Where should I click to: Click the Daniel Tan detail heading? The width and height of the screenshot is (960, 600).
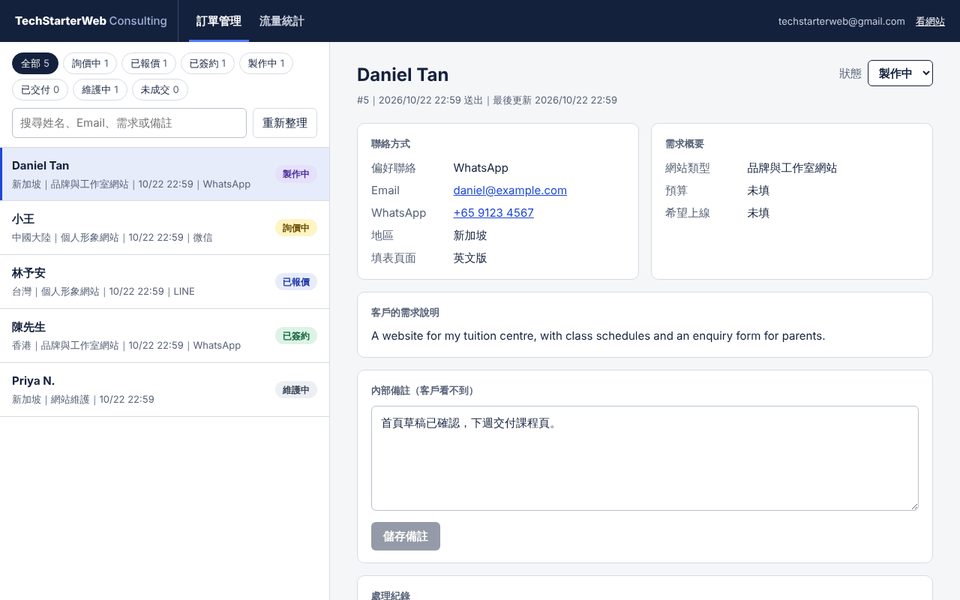(403, 75)
